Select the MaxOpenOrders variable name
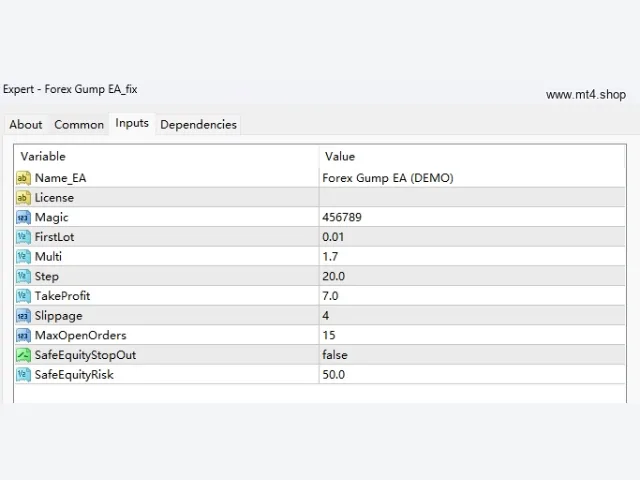The width and height of the screenshot is (640, 480). 80,335
